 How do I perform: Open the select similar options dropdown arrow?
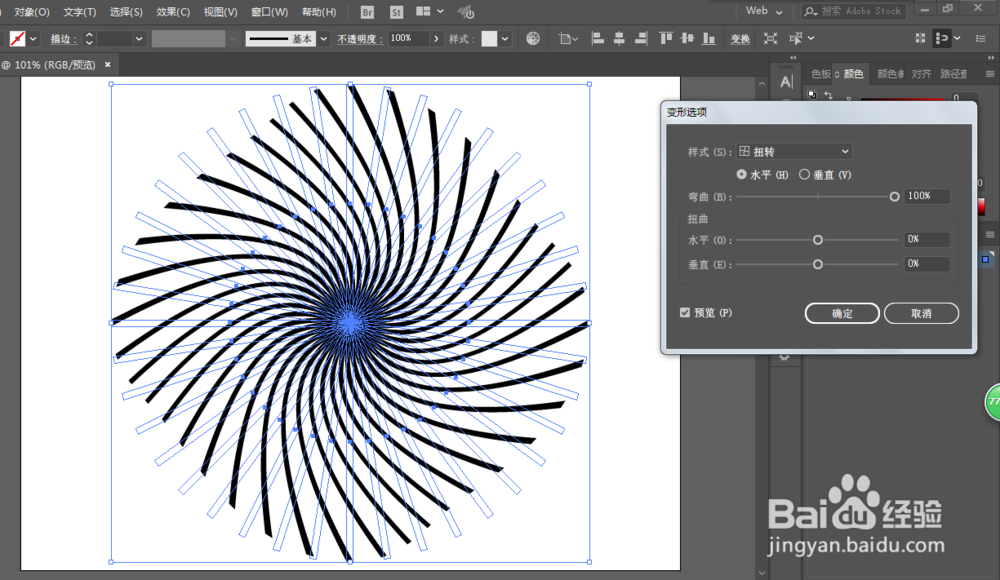(x=811, y=38)
